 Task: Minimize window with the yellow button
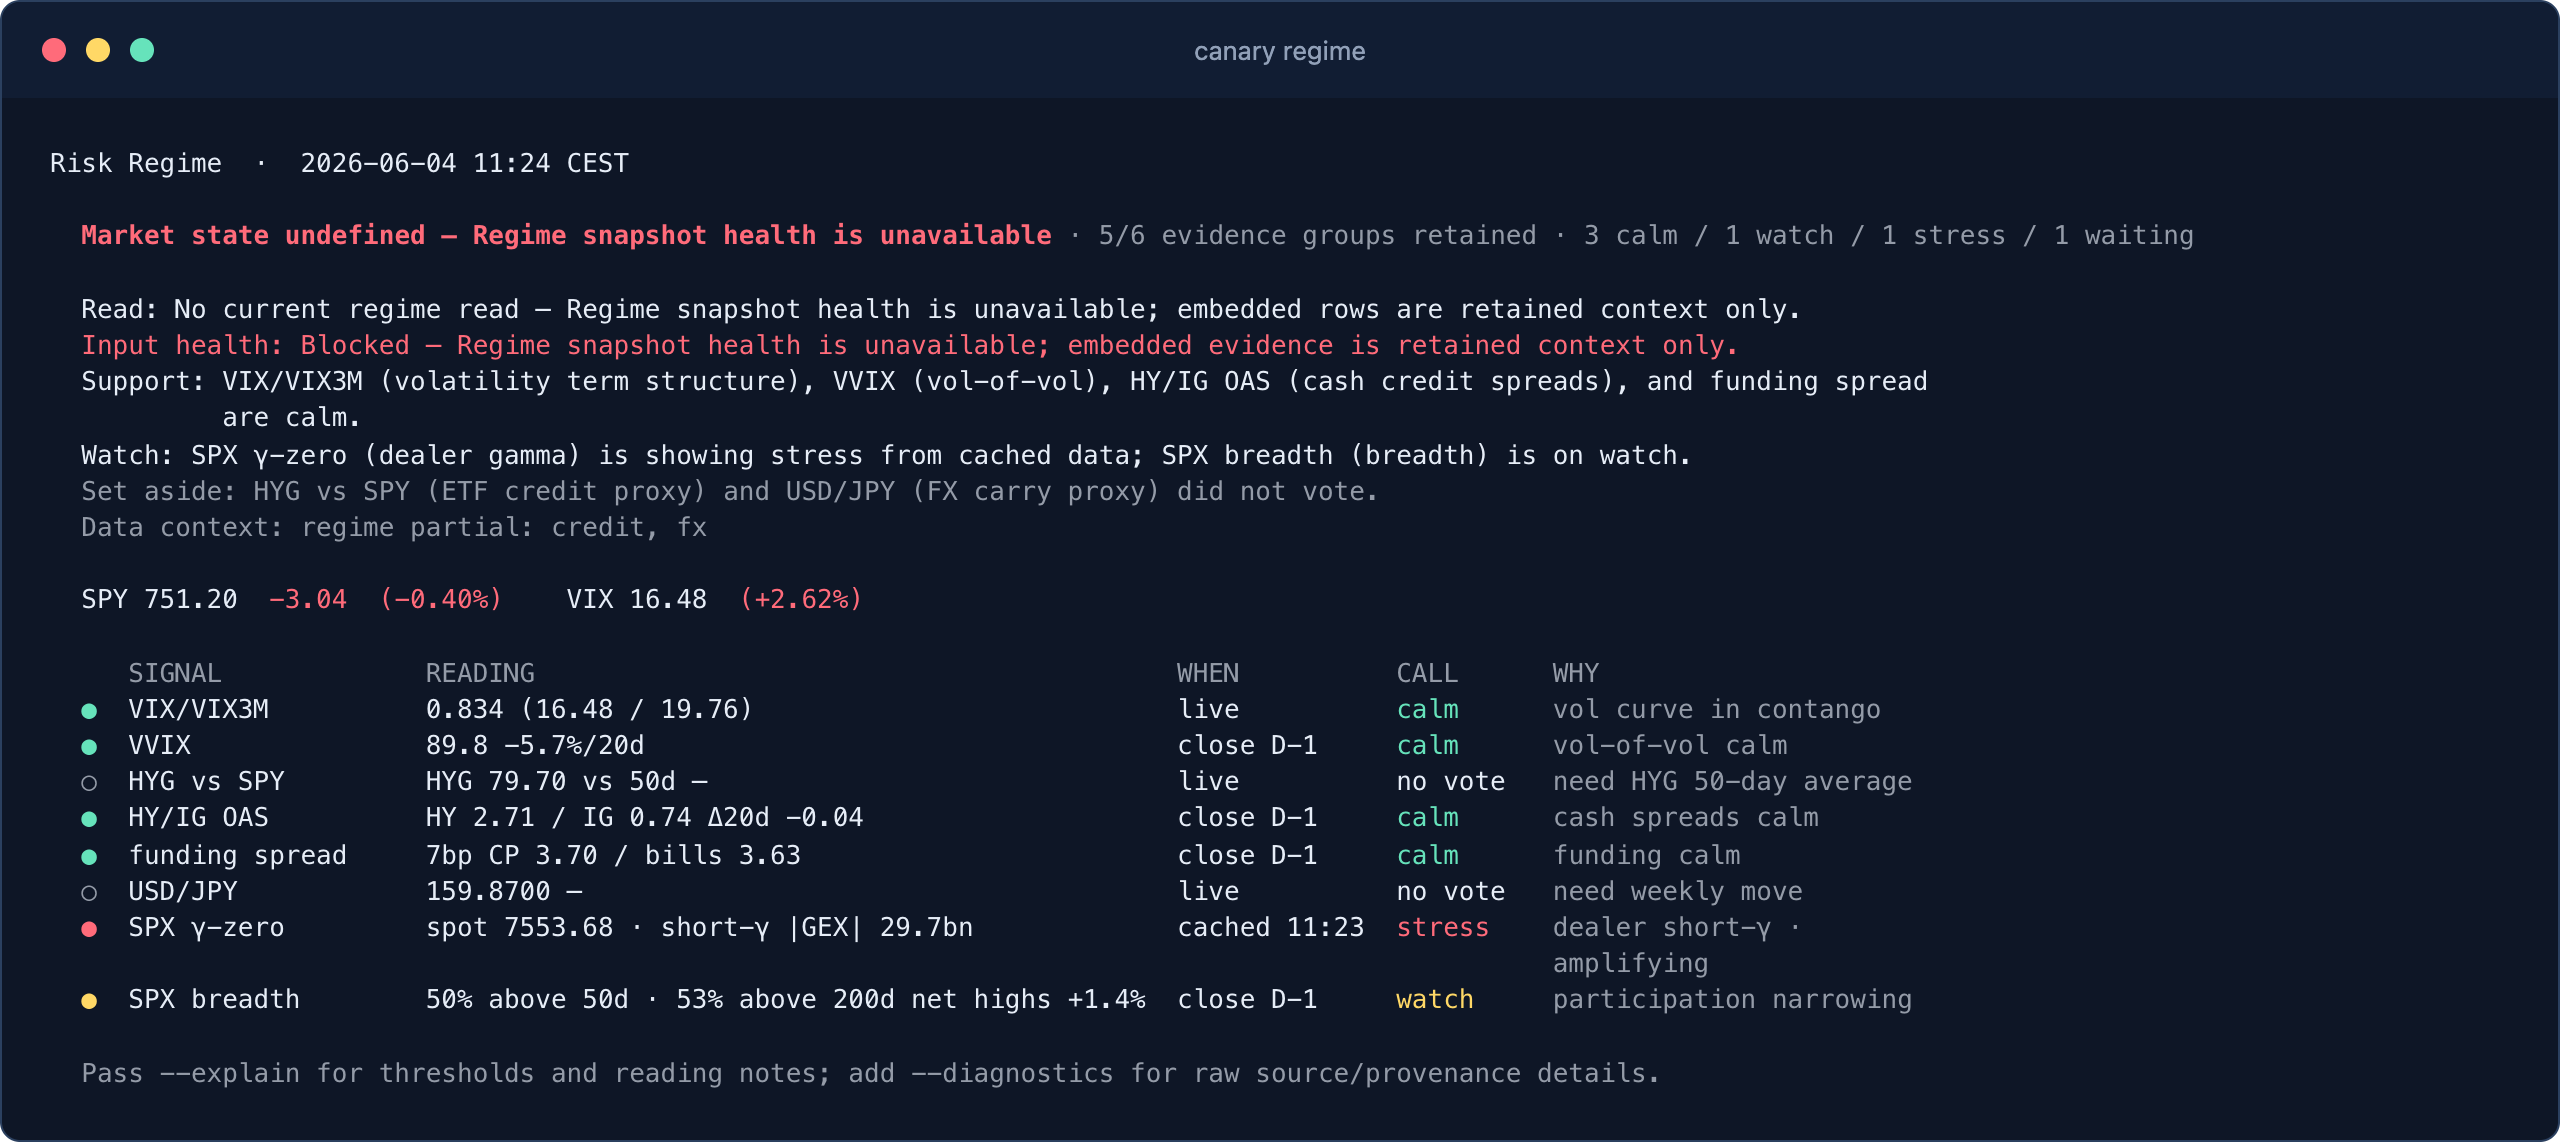(x=98, y=50)
